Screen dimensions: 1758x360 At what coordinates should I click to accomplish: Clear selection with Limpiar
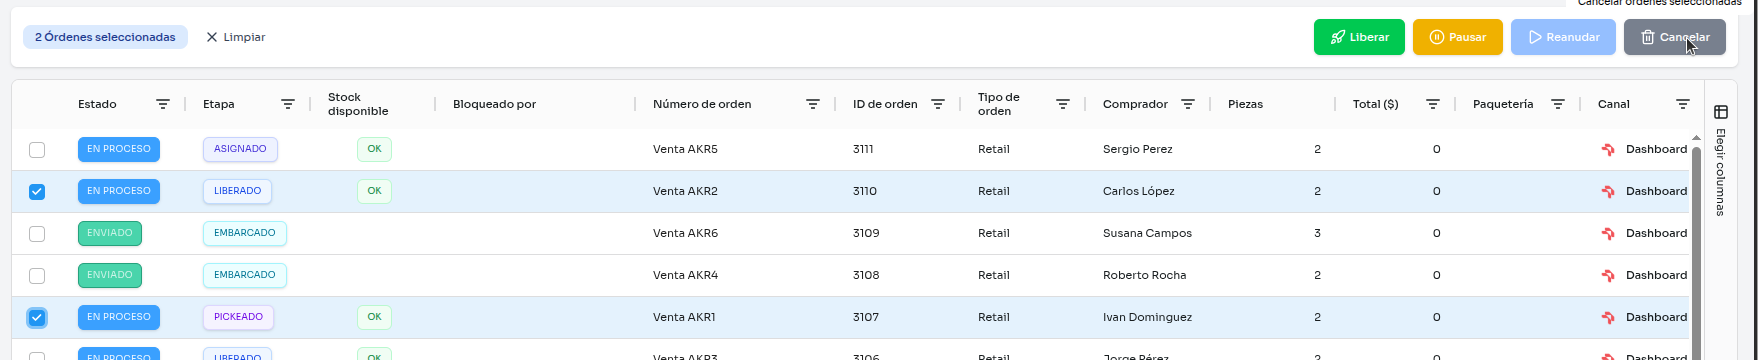[x=236, y=37]
